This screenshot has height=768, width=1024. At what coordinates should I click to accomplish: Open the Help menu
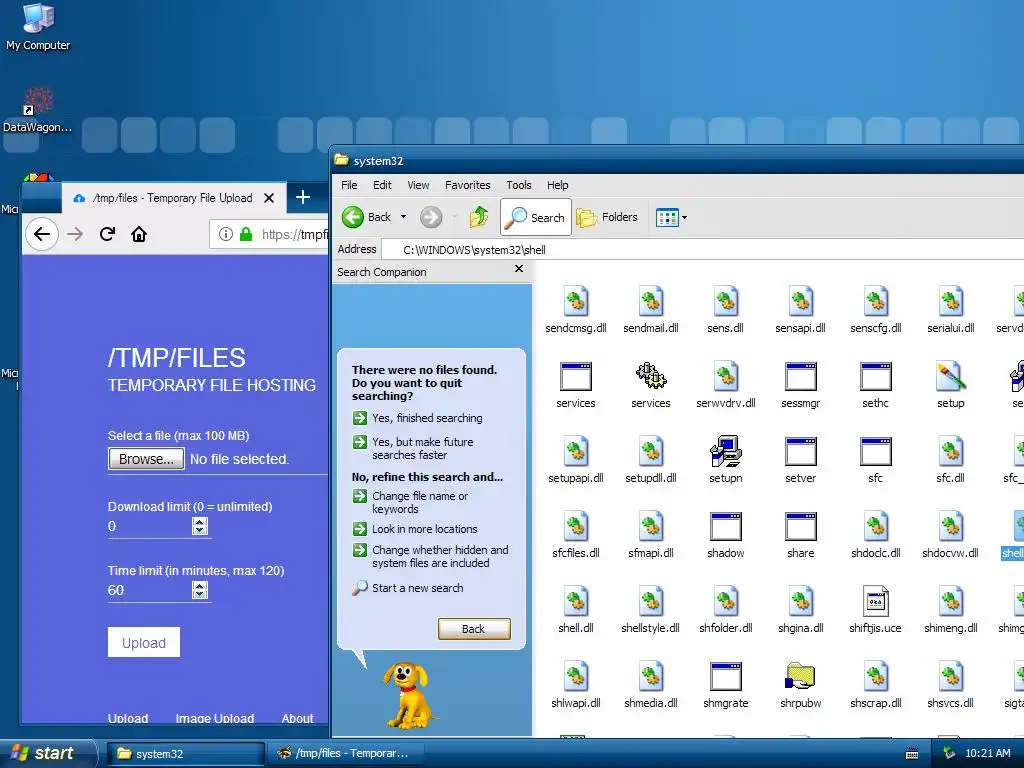(x=558, y=185)
